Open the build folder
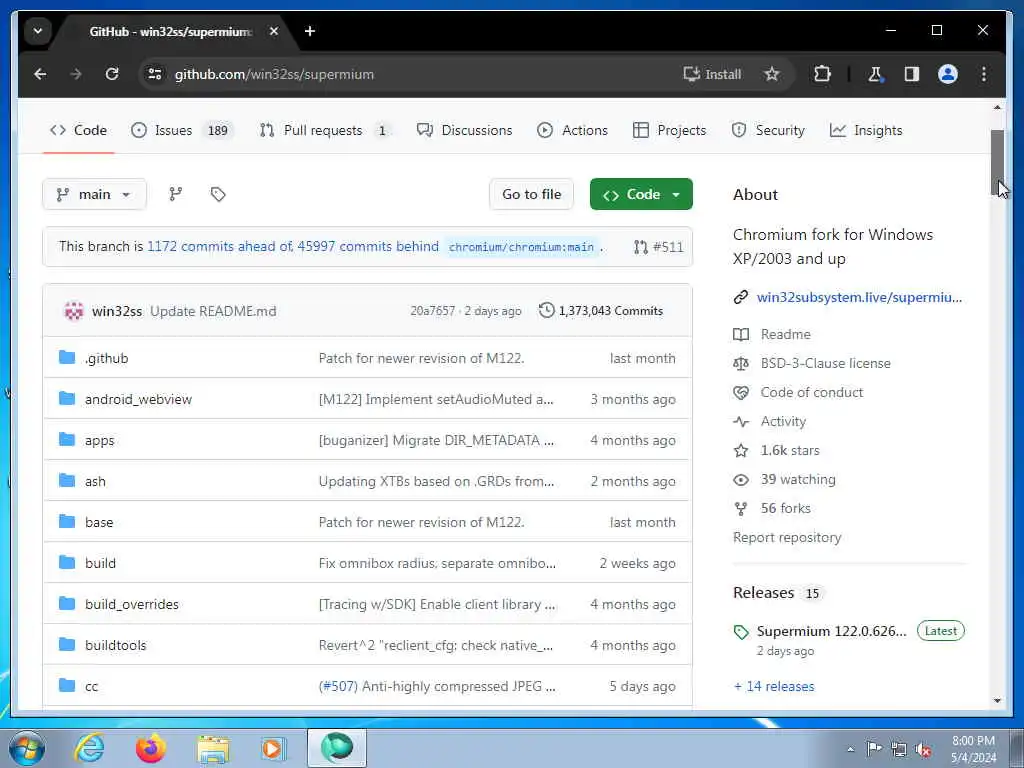 pos(101,564)
